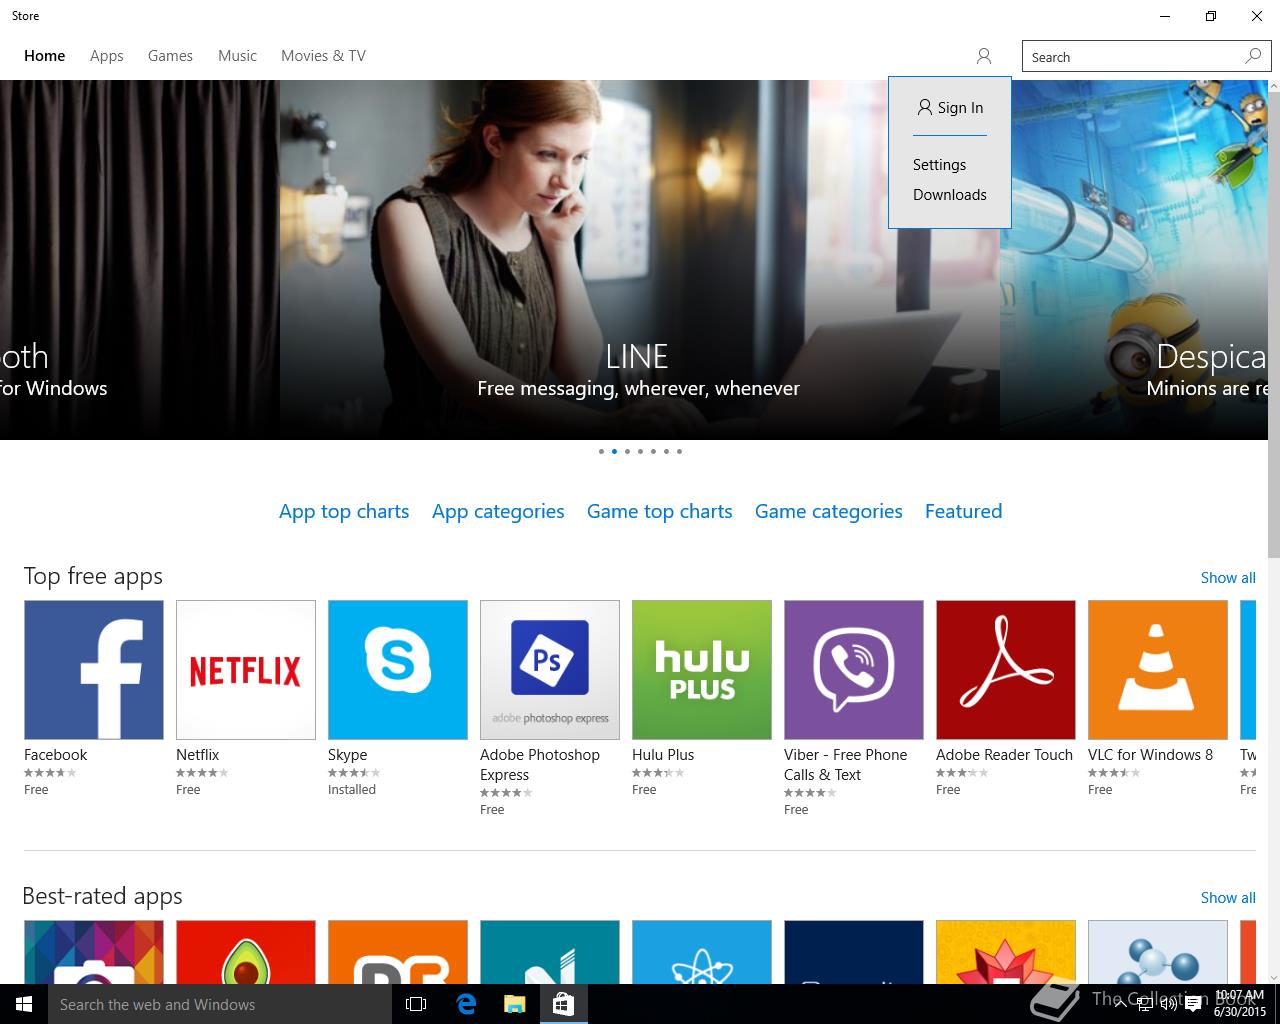Click the Facebook app name text
Screen dimensions: 1280x1024
pyautogui.click(x=55, y=755)
